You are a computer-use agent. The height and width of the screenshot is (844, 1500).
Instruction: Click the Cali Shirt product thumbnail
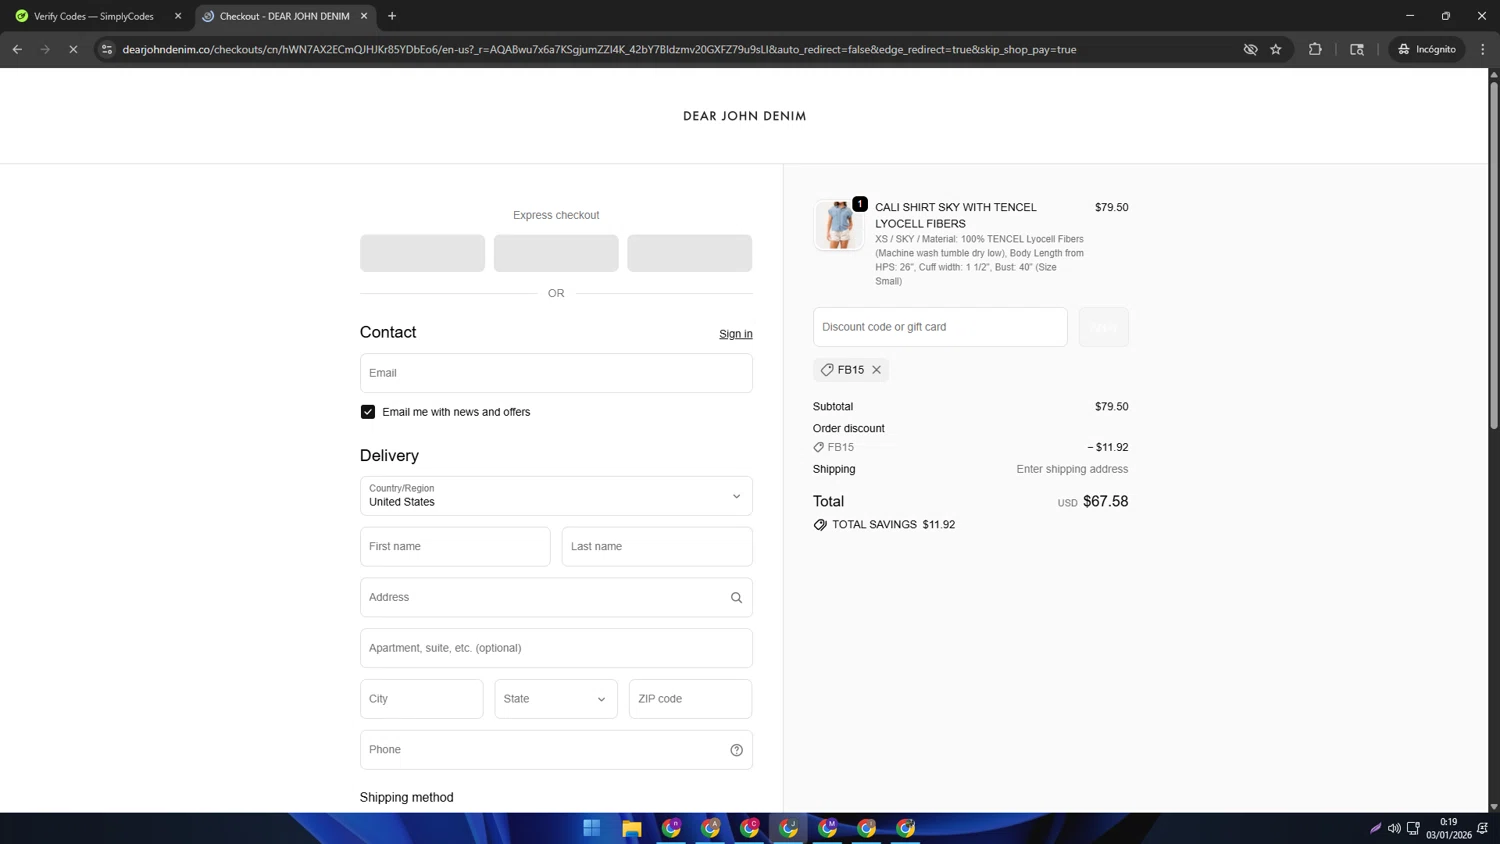[x=838, y=224]
